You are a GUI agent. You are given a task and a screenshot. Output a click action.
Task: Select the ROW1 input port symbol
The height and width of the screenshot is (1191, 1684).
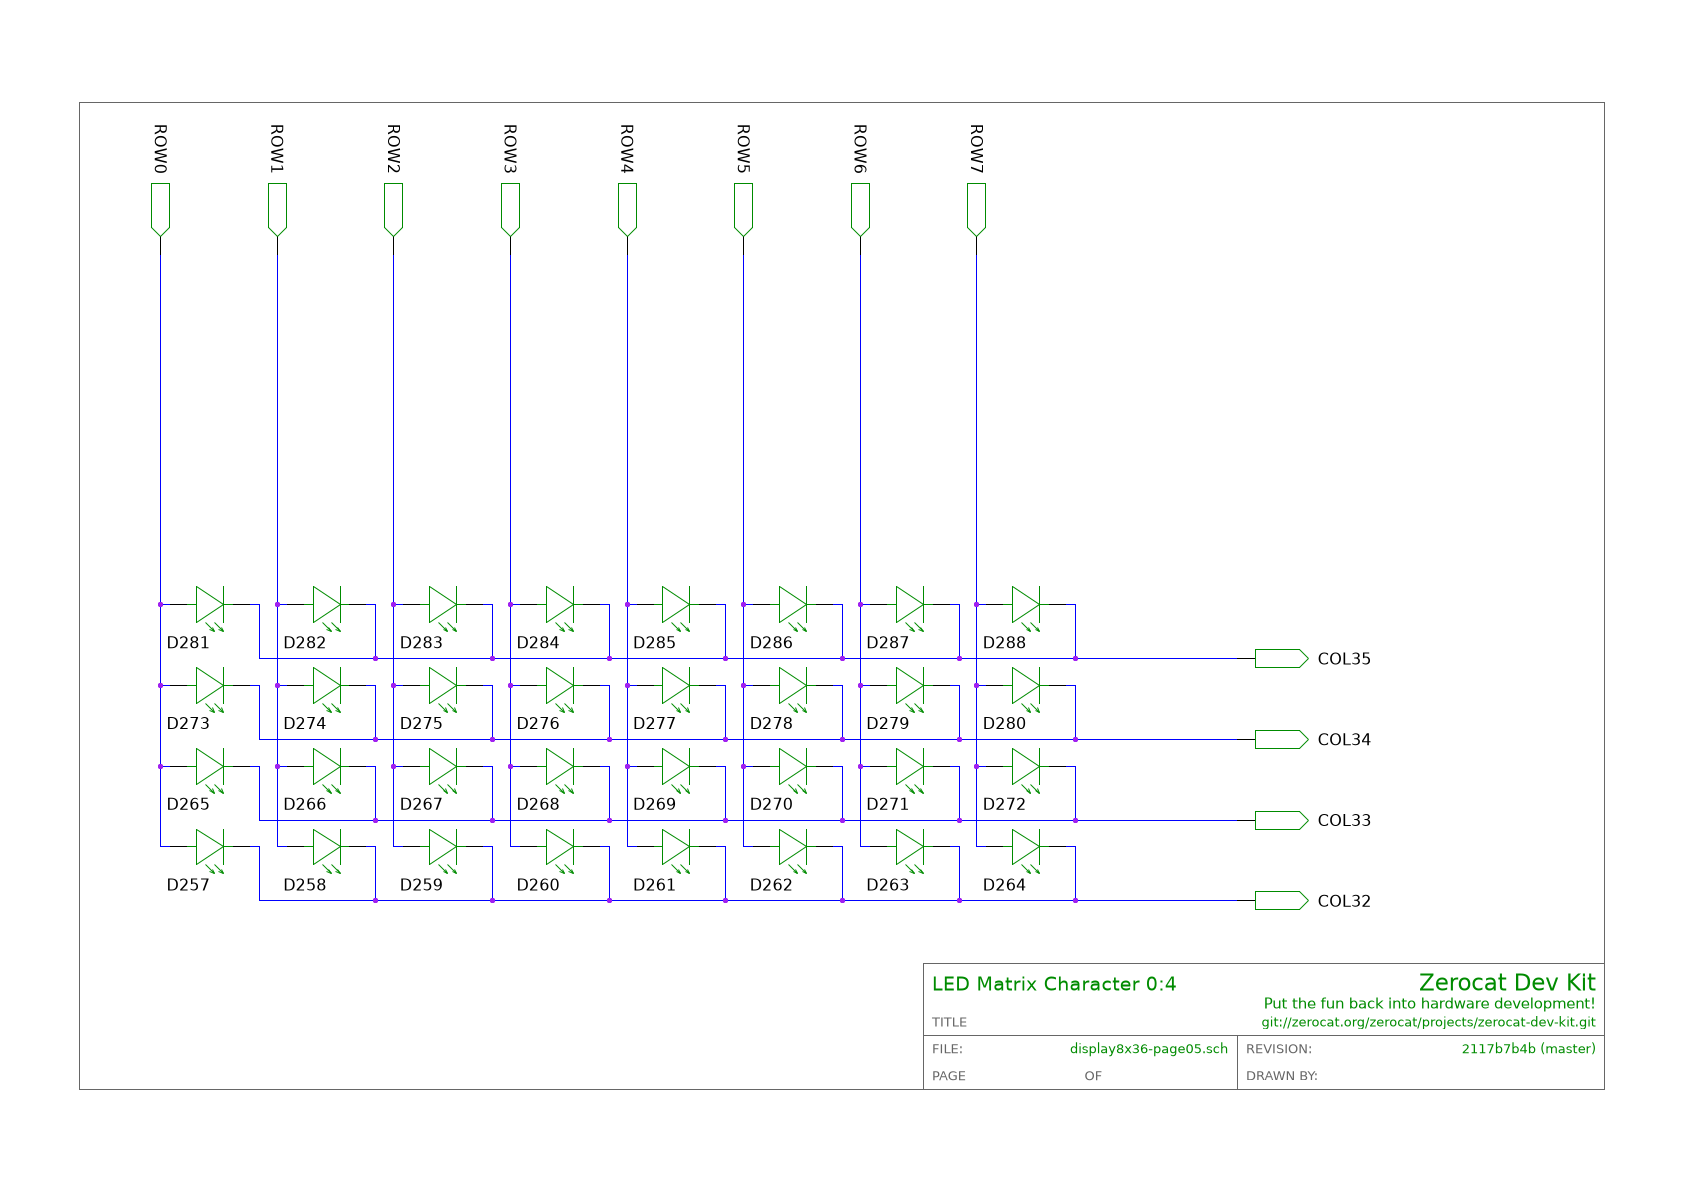tap(277, 210)
